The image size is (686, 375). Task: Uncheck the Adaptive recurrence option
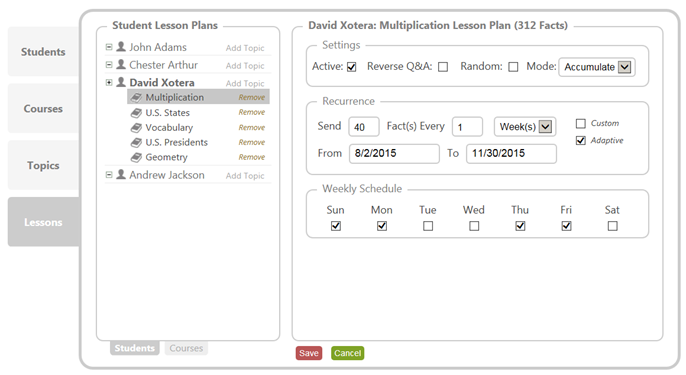(581, 140)
